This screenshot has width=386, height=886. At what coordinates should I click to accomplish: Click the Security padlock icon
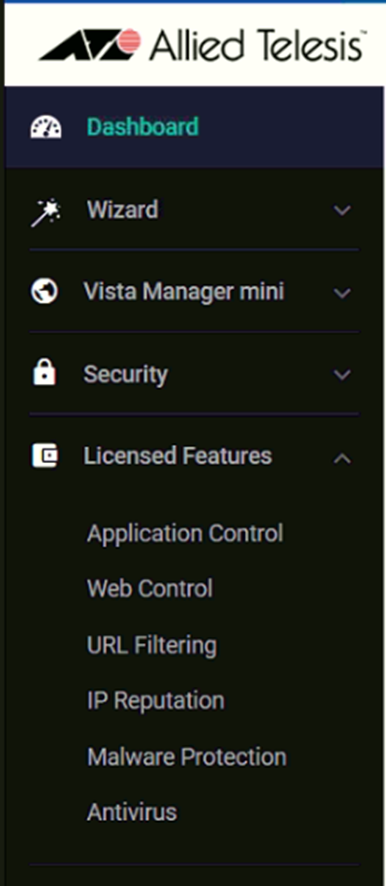click(x=44, y=373)
